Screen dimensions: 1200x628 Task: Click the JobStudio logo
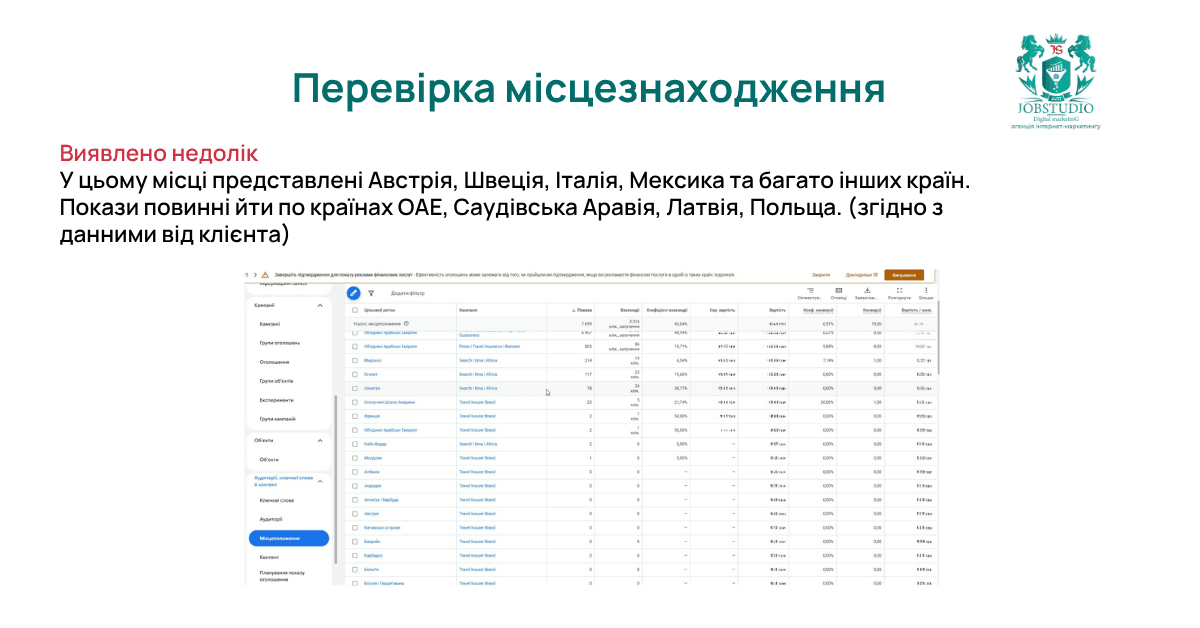(1054, 82)
